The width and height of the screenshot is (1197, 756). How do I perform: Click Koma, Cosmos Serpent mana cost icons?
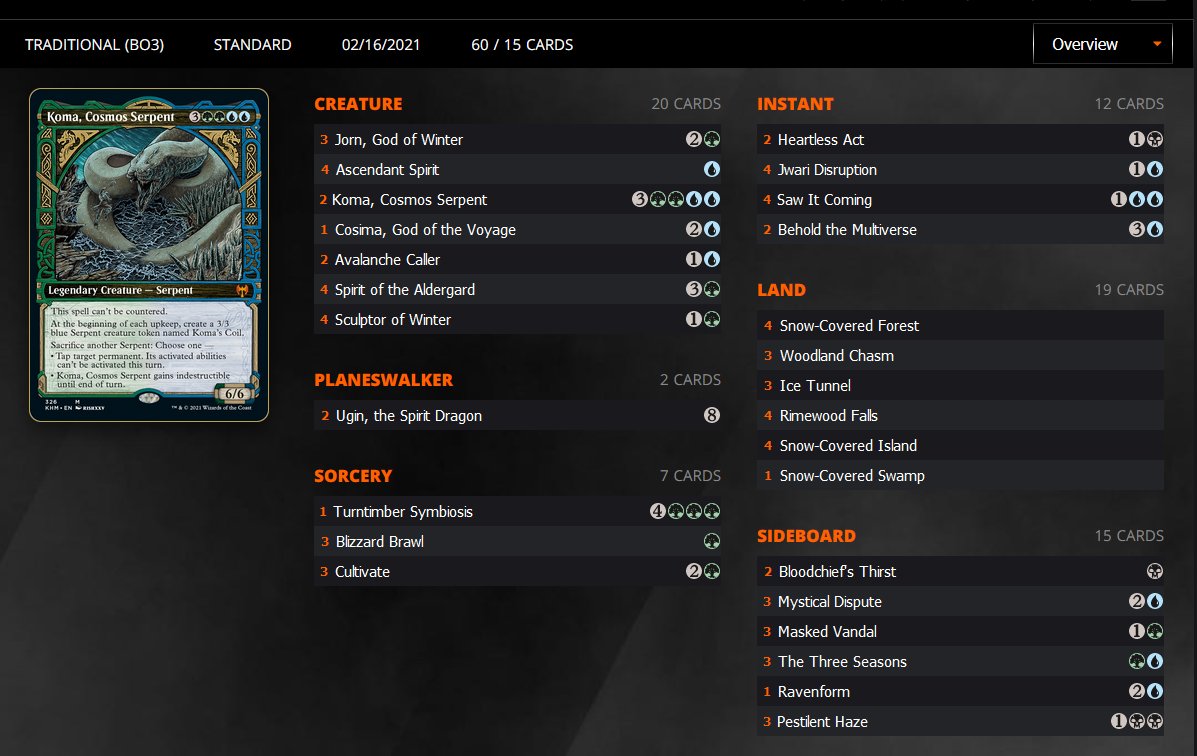click(x=676, y=199)
